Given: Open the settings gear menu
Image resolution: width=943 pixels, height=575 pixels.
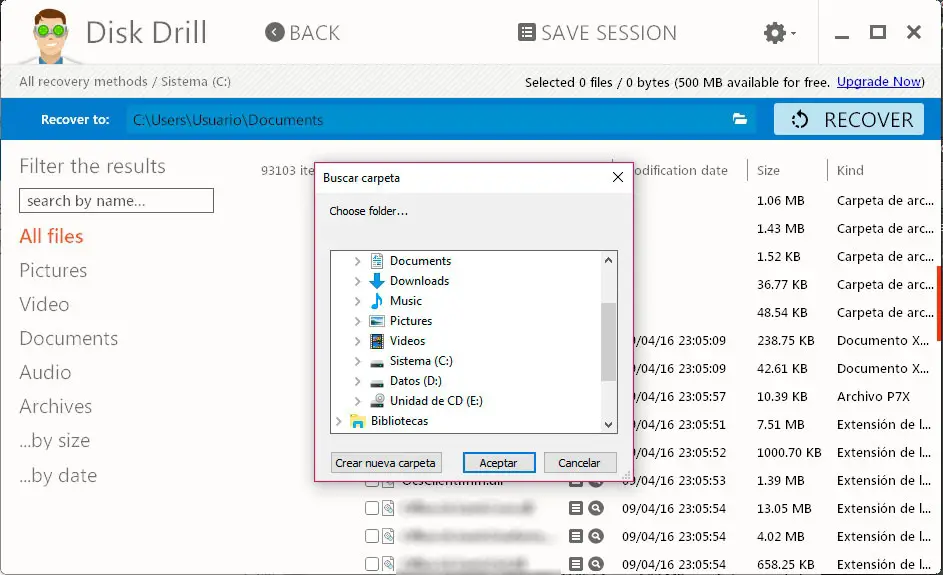Looking at the screenshot, I should point(779,33).
